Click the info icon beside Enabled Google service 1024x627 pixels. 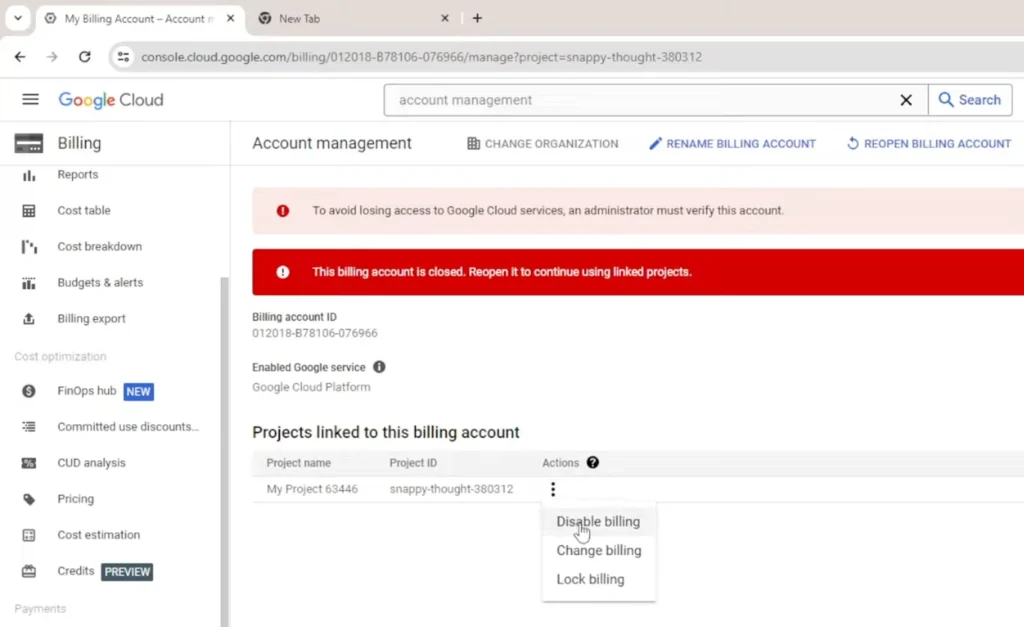[379, 367]
